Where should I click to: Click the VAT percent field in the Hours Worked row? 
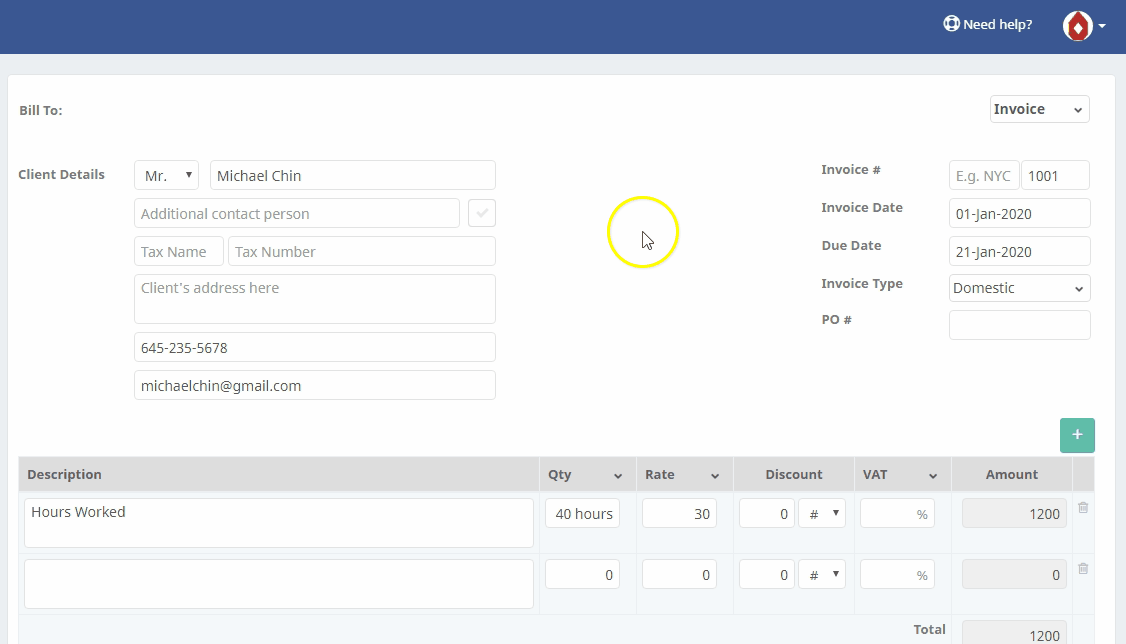898,513
